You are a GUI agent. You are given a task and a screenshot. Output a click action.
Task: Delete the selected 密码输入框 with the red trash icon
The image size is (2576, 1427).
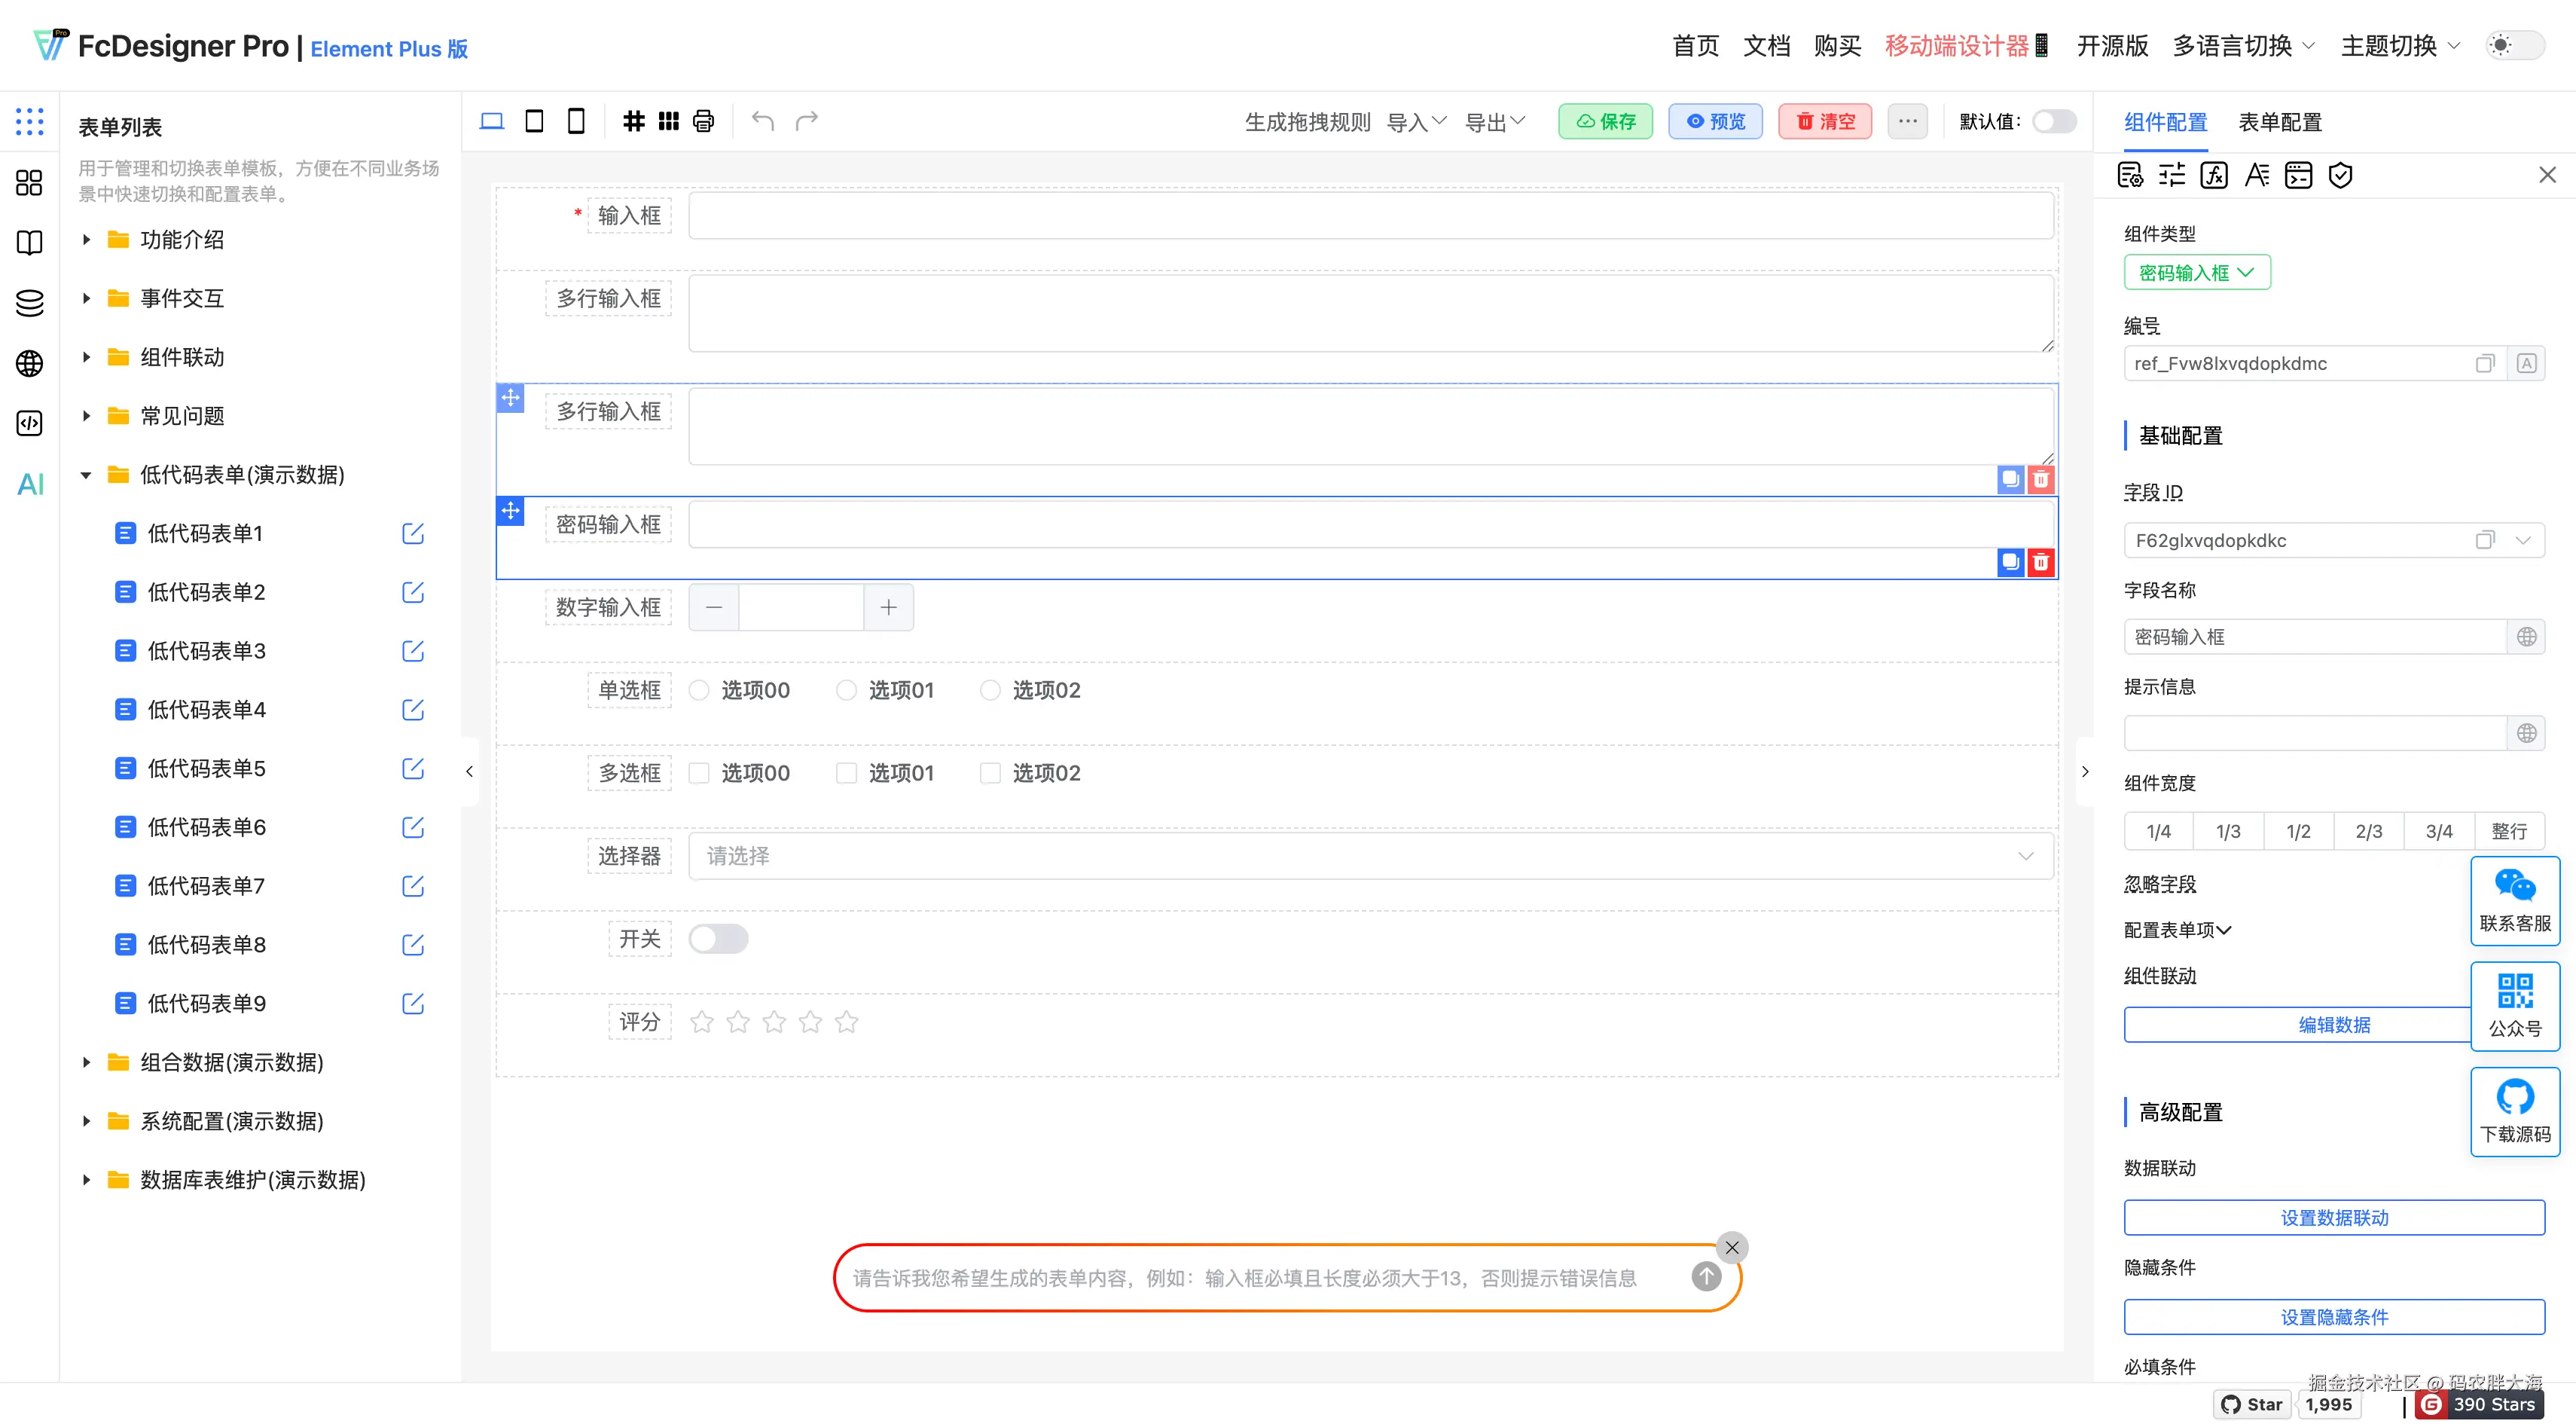(x=2040, y=562)
